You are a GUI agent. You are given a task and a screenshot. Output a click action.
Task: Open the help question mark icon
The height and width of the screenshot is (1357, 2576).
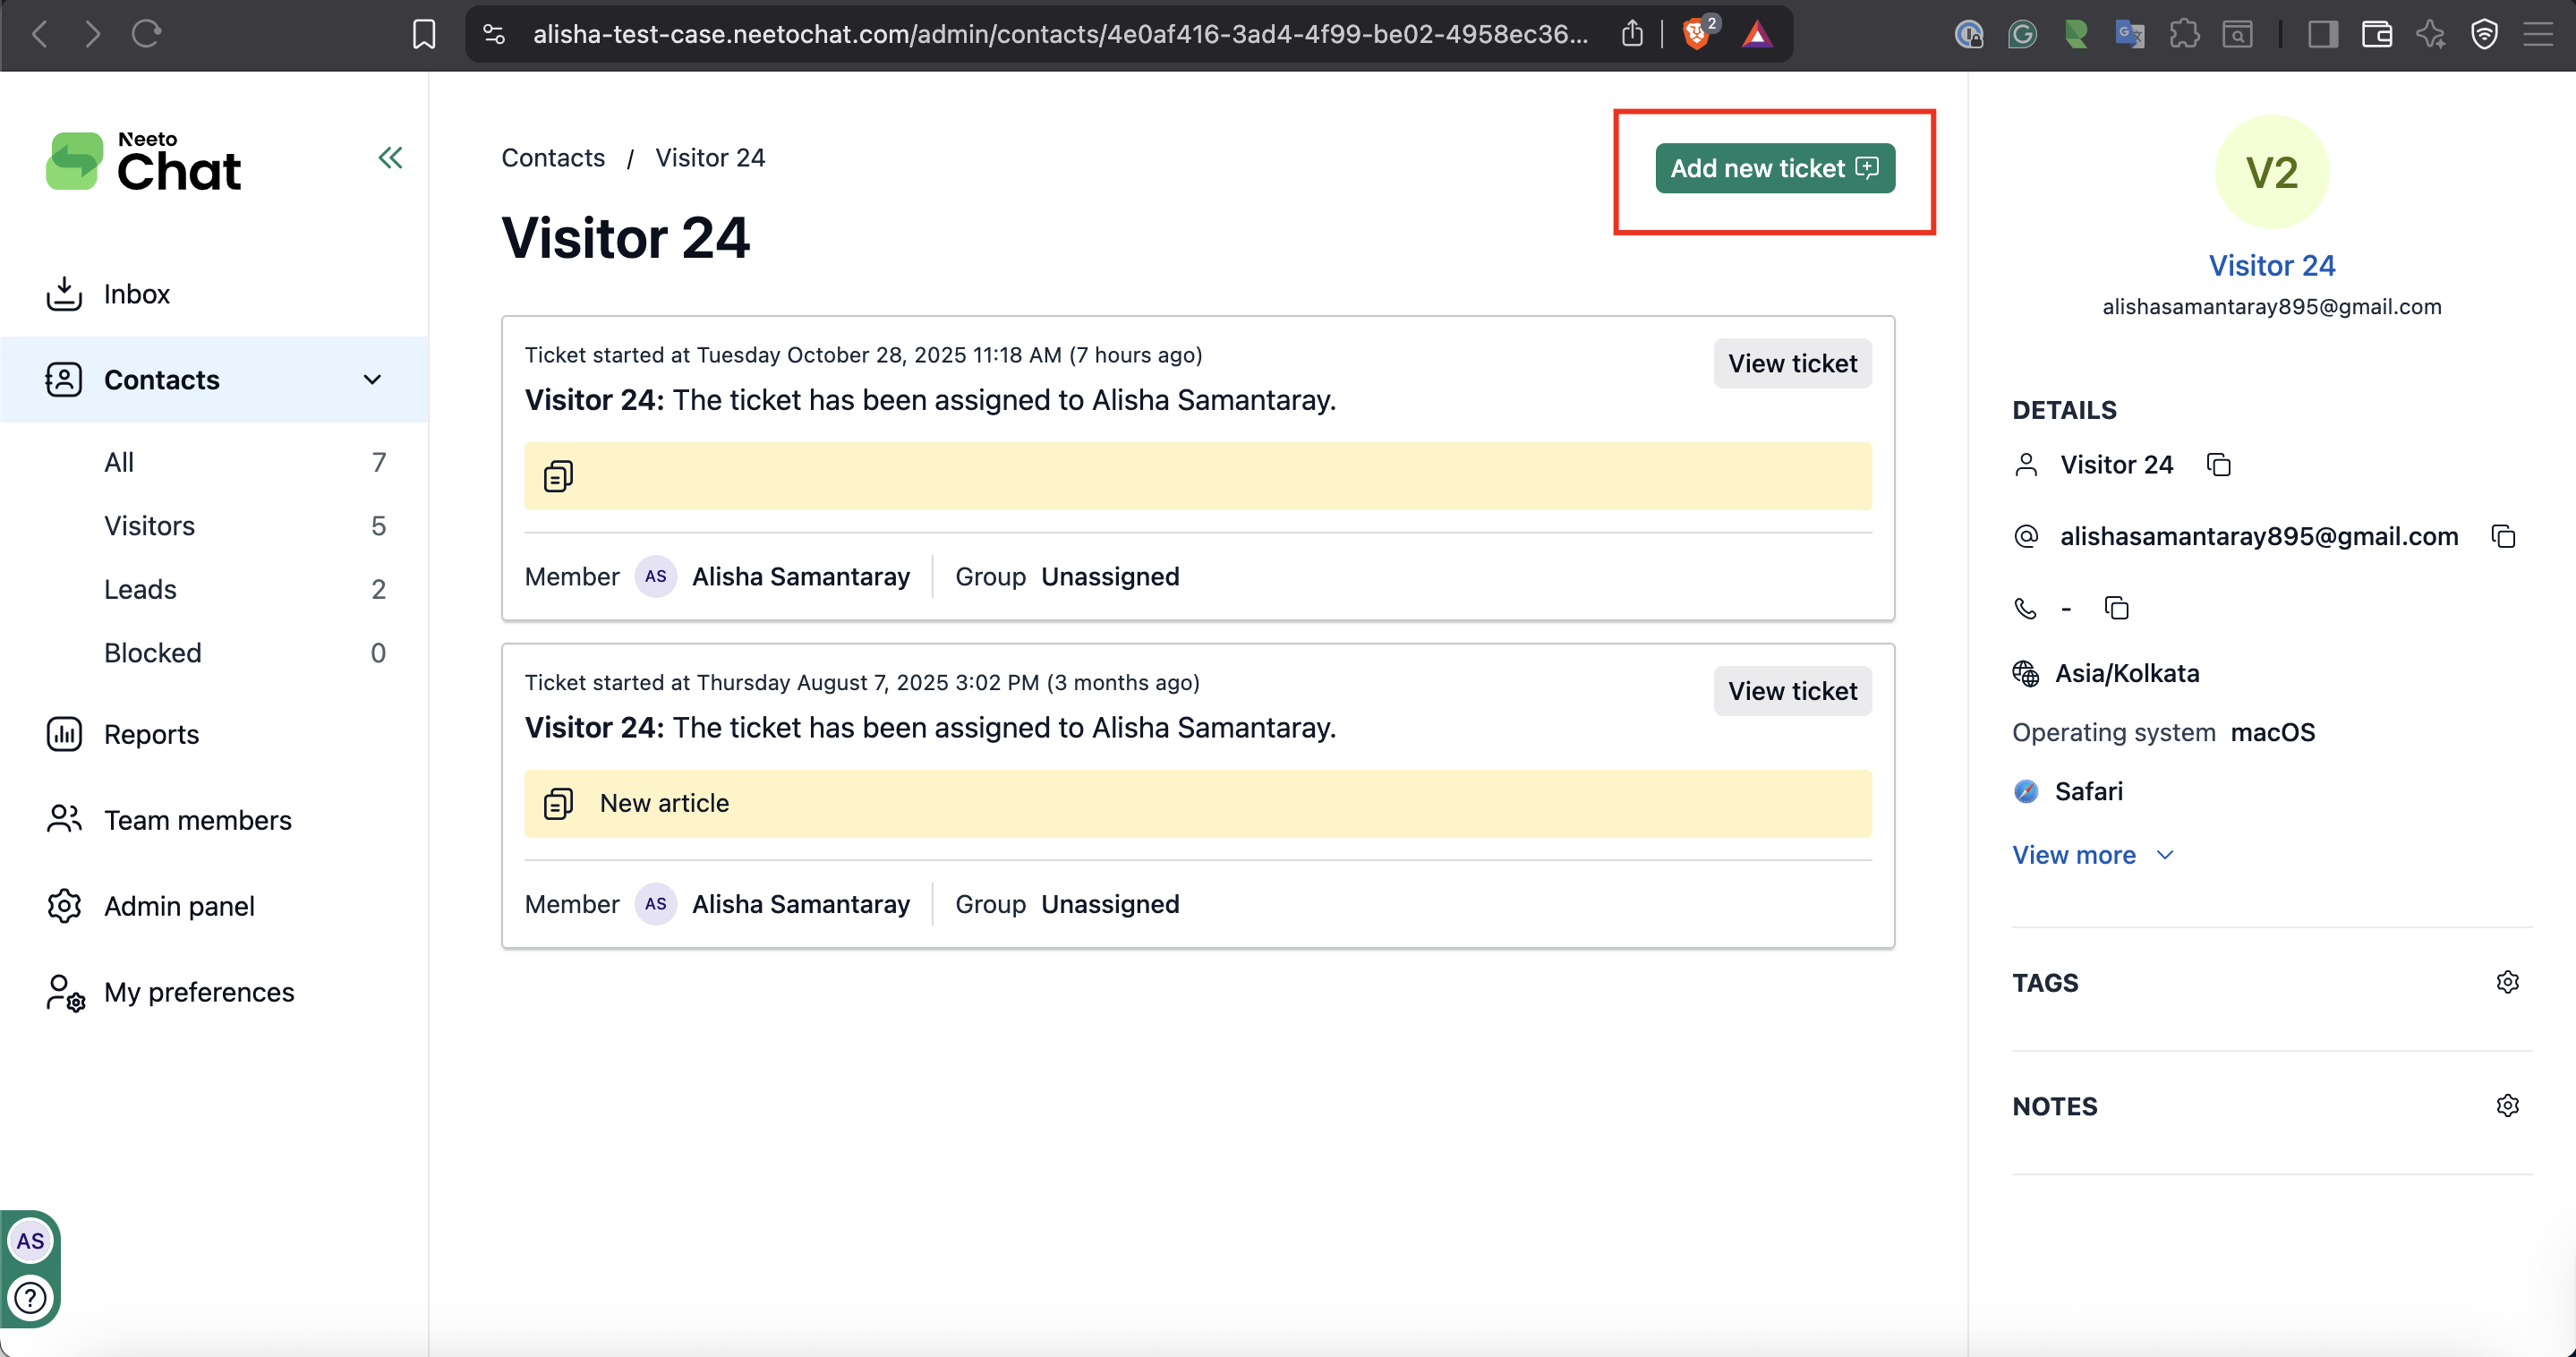coord(31,1298)
